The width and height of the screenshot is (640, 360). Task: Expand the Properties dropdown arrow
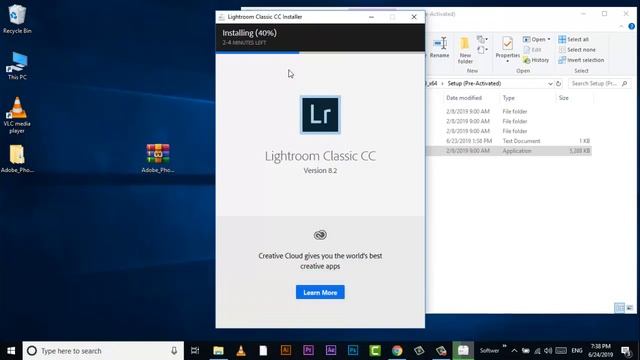coord(507,61)
